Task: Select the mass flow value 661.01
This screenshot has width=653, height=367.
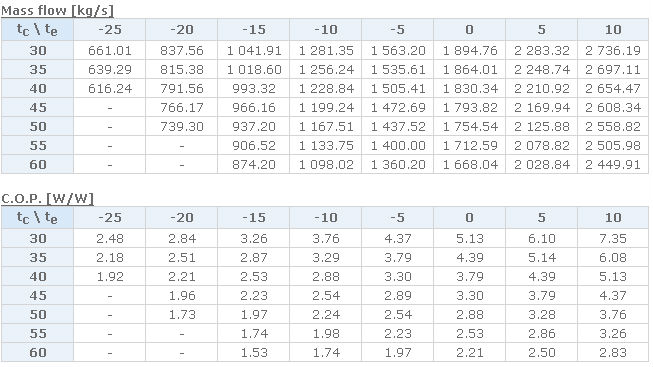Action: [110, 50]
